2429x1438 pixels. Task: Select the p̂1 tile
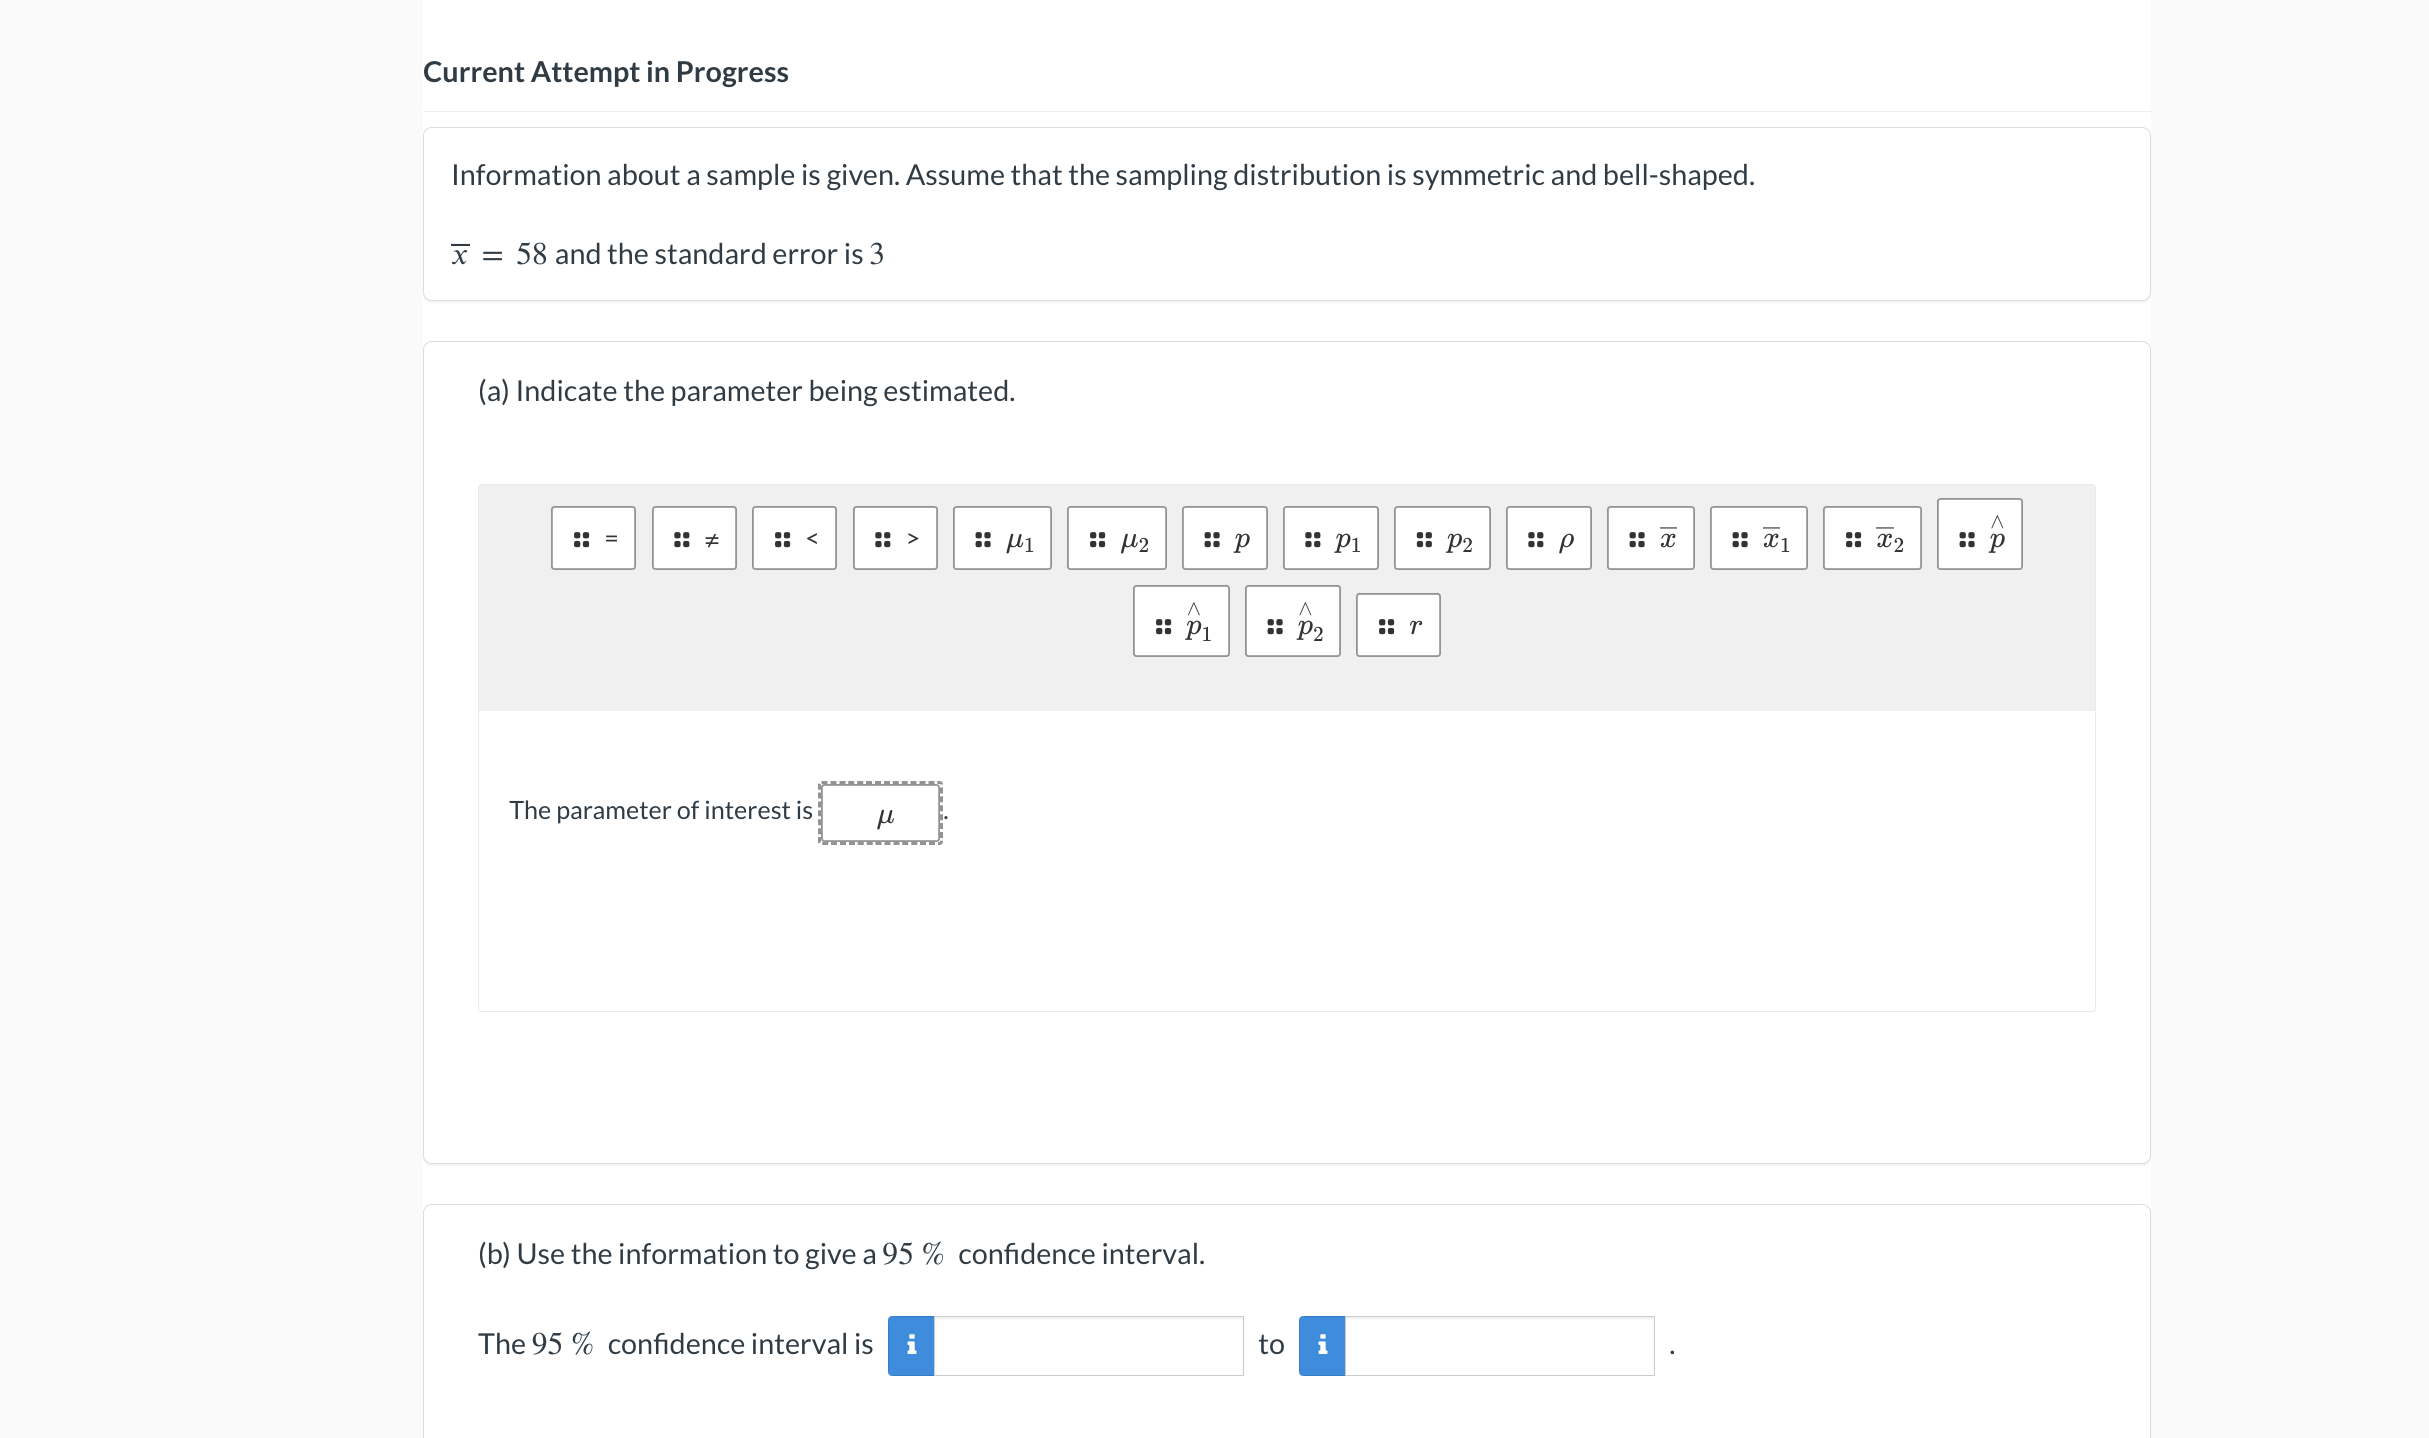tap(1181, 623)
